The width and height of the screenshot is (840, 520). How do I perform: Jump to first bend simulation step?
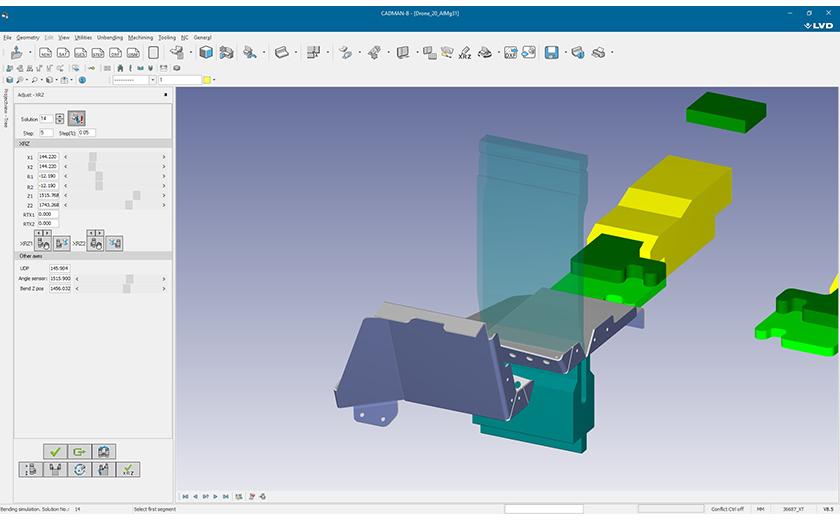185,497
